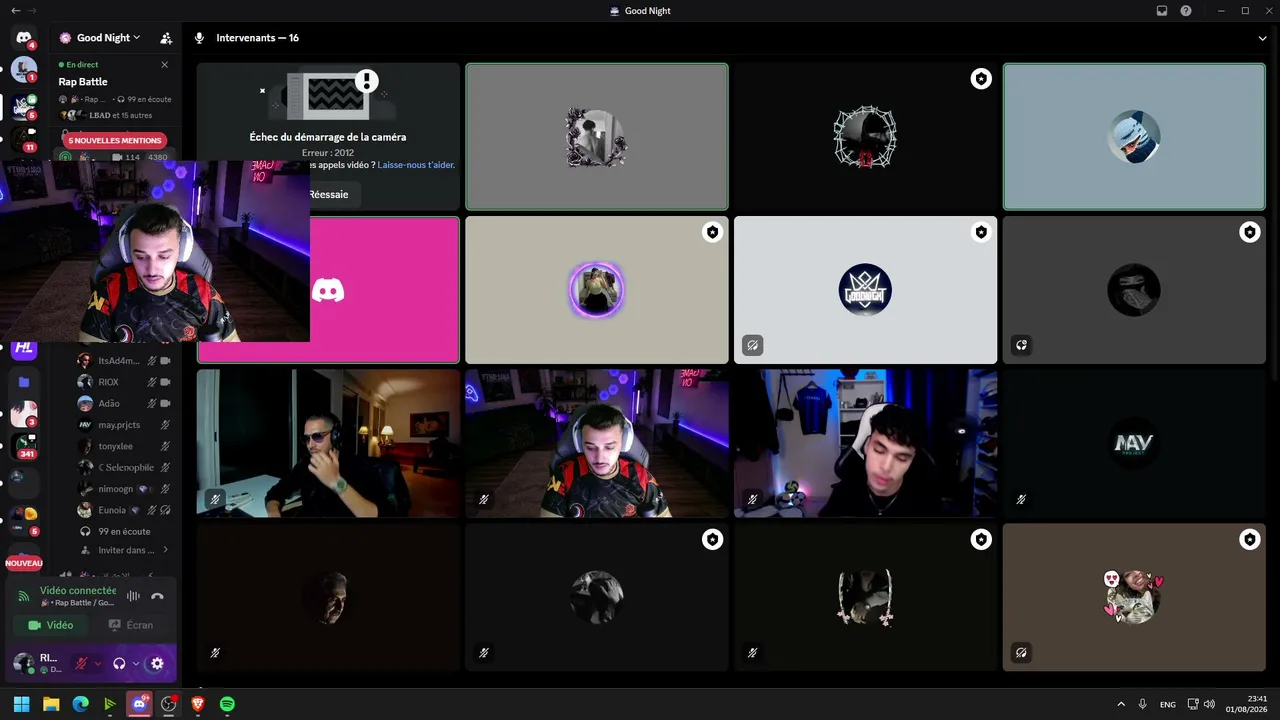Open Spotify from taskbar
The height and width of the screenshot is (720, 1280).
click(x=227, y=704)
